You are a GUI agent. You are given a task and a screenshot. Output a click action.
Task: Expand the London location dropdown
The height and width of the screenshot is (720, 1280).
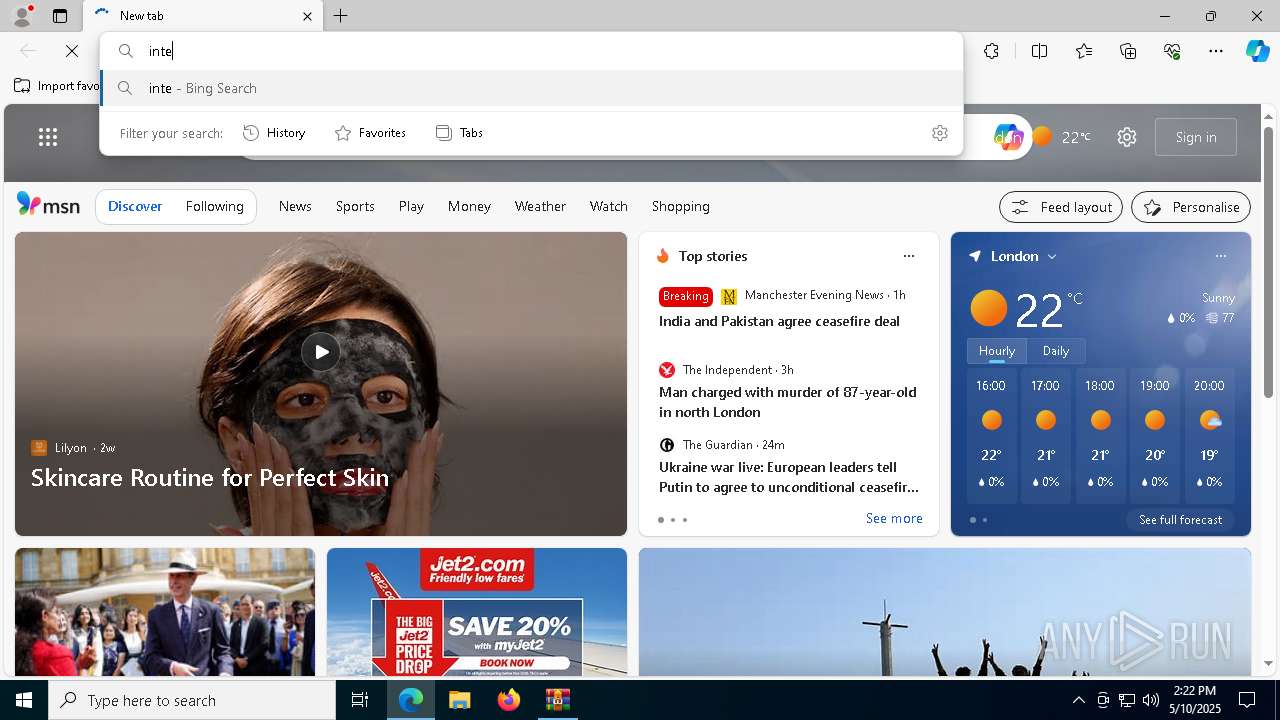click(x=1051, y=257)
